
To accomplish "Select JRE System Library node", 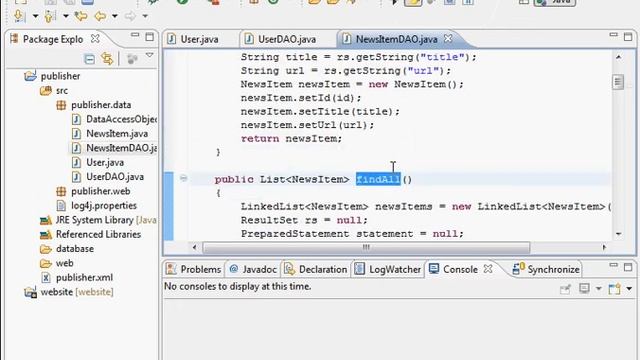I will [106, 220].
